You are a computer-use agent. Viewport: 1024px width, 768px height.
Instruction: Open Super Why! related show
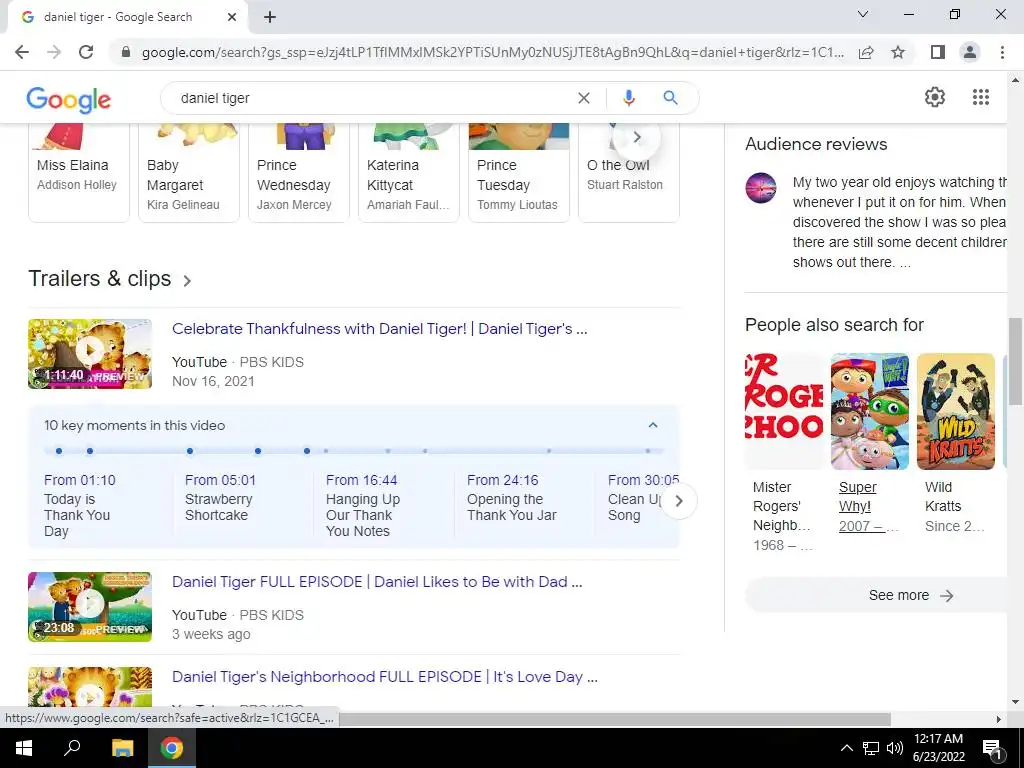869,444
